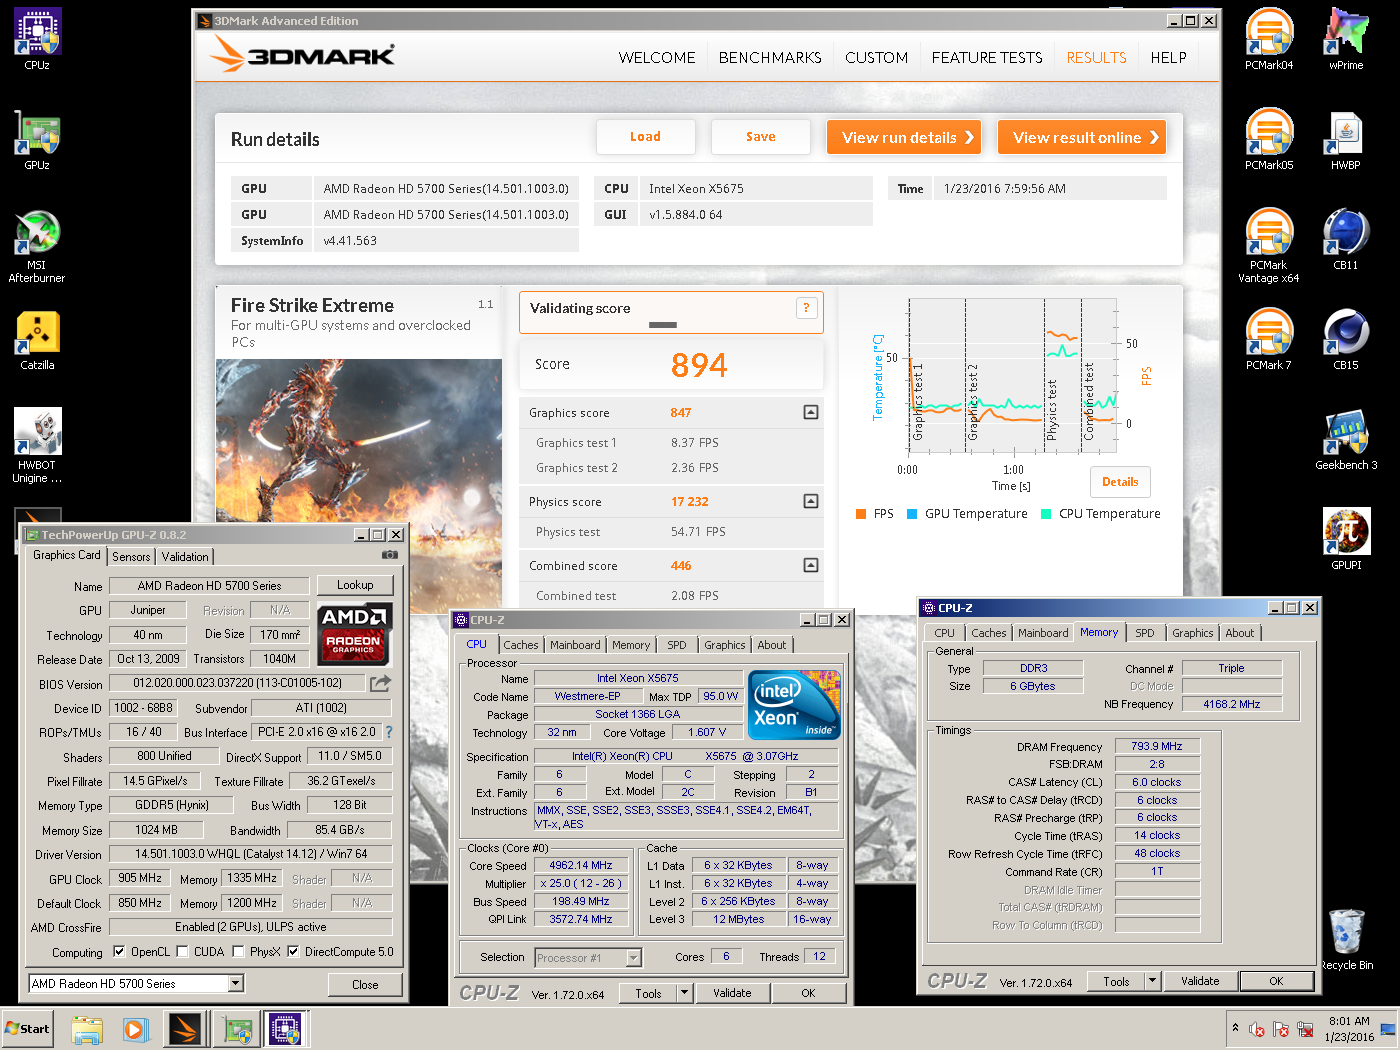Switch to Sensors tab in GPU-Z
Image resolution: width=1400 pixels, height=1050 pixels.
(x=131, y=557)
